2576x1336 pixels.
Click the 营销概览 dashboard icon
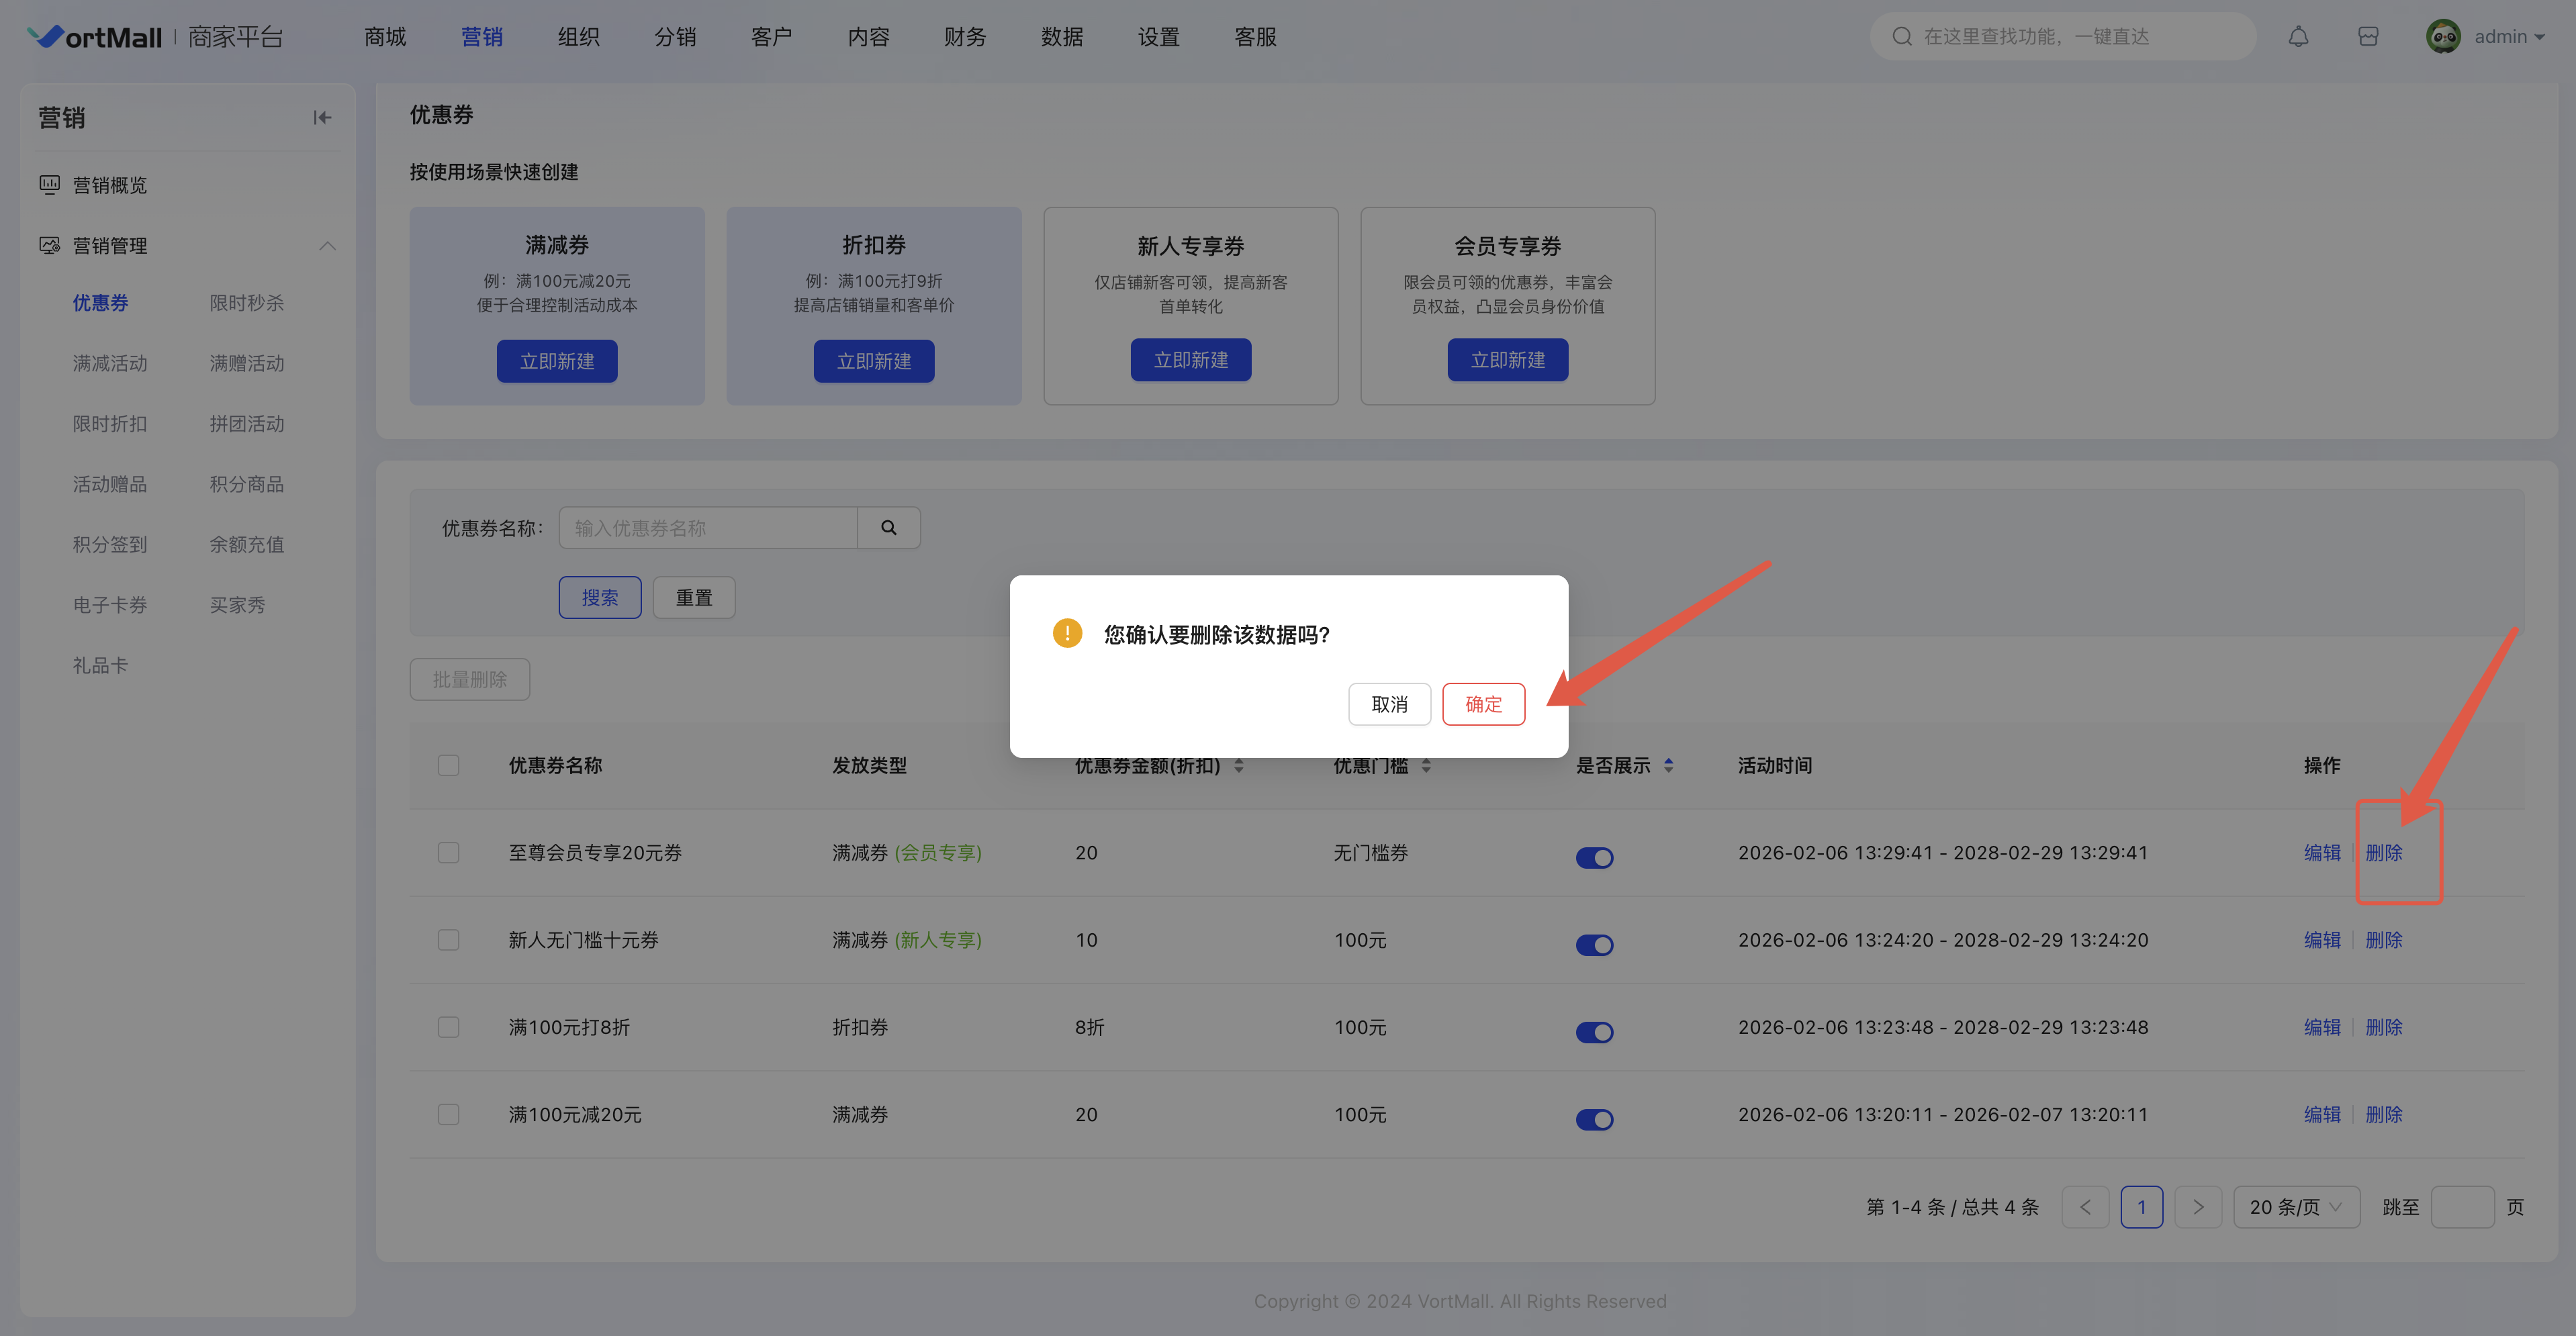[x=49, y=185]
